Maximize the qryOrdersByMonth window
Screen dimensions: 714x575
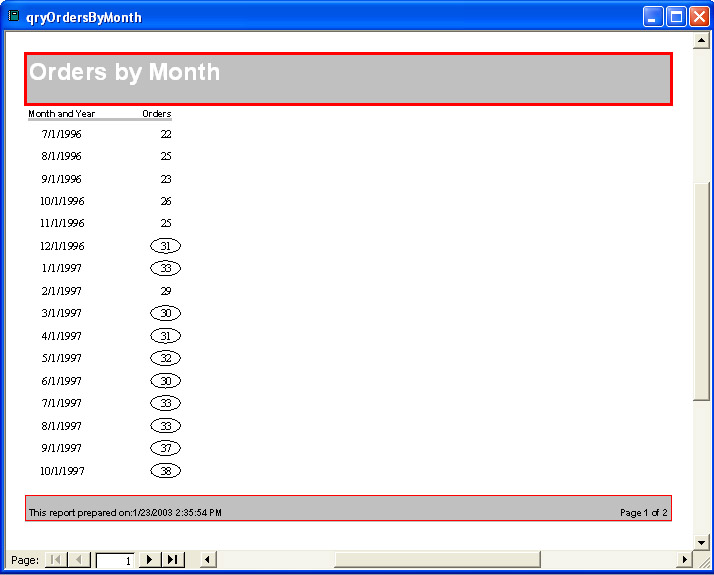pyautogui.click(x=676, y=17)
